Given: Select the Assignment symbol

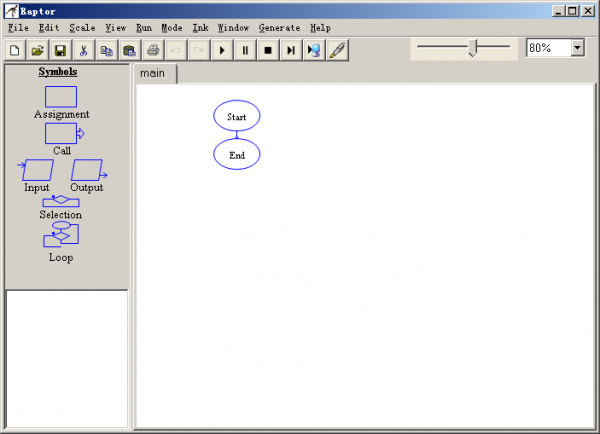Looking at the screenshot, I should point(61,97).
